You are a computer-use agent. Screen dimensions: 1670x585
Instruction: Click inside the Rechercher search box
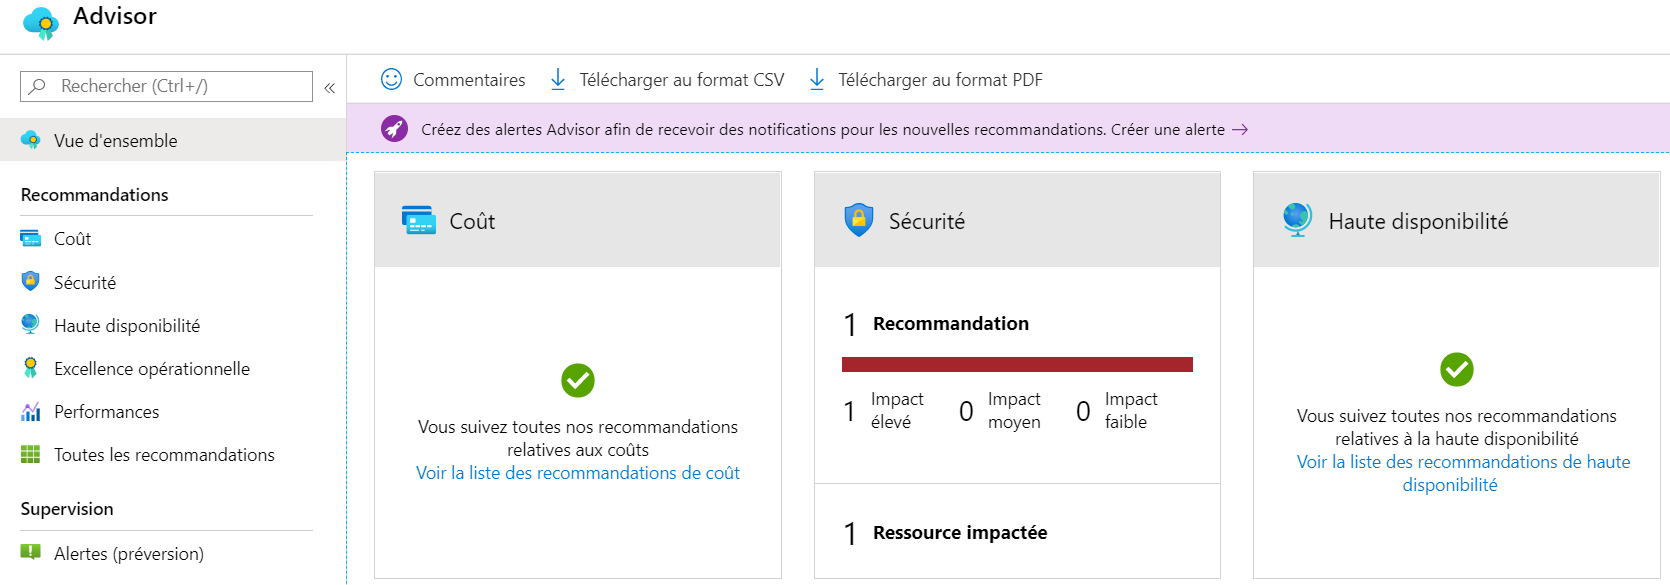coord(166,86)
